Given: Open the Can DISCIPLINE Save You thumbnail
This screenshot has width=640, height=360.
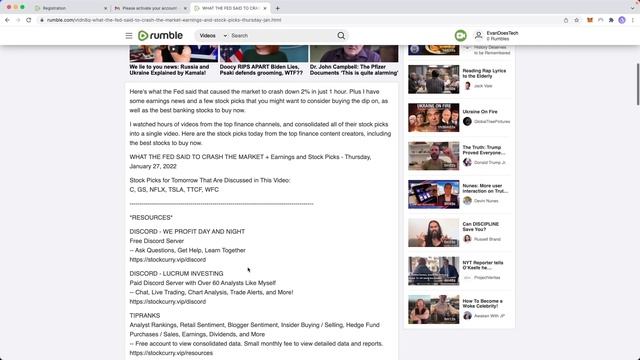Looking at the screenshot, I should 433,233.
